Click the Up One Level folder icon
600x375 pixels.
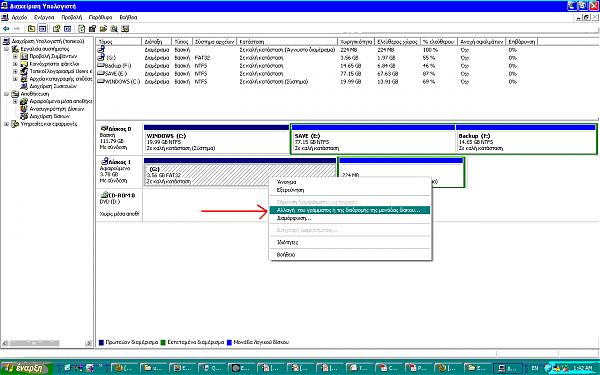31,29
